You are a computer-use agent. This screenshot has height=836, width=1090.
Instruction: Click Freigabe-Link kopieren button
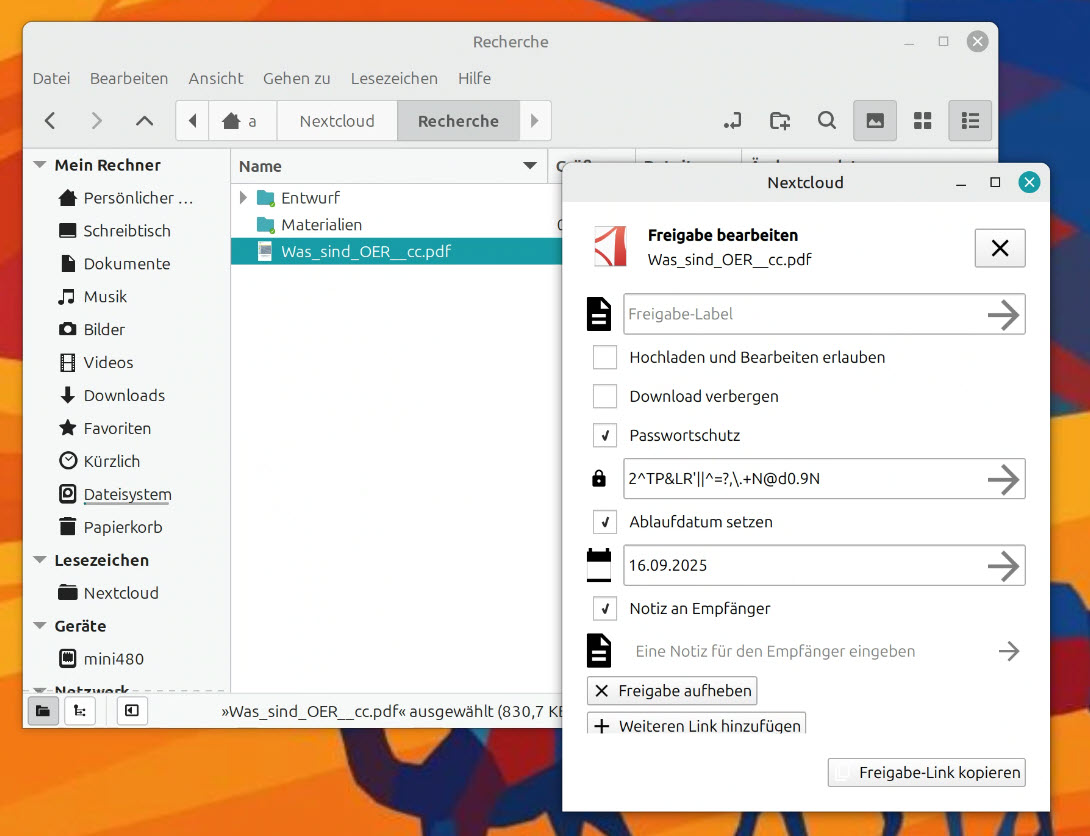click(x=927, y=772)
